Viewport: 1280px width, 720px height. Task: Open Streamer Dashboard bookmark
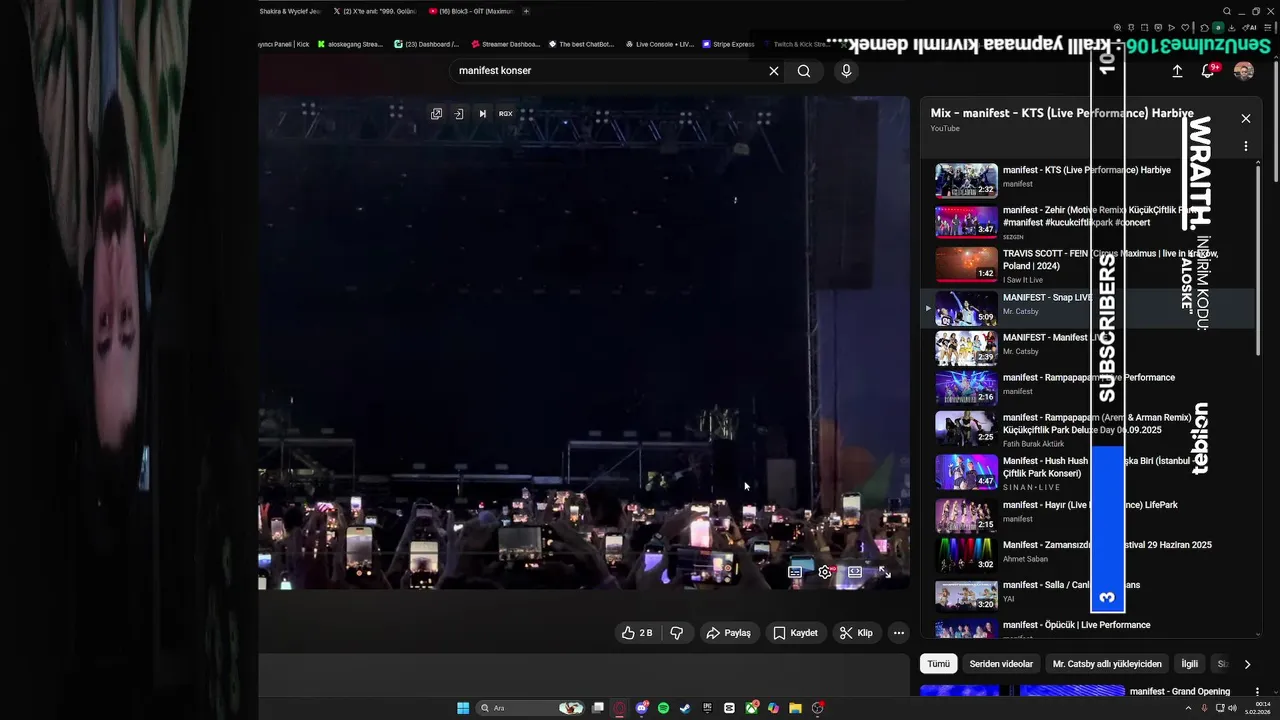[x=506, y=44]
